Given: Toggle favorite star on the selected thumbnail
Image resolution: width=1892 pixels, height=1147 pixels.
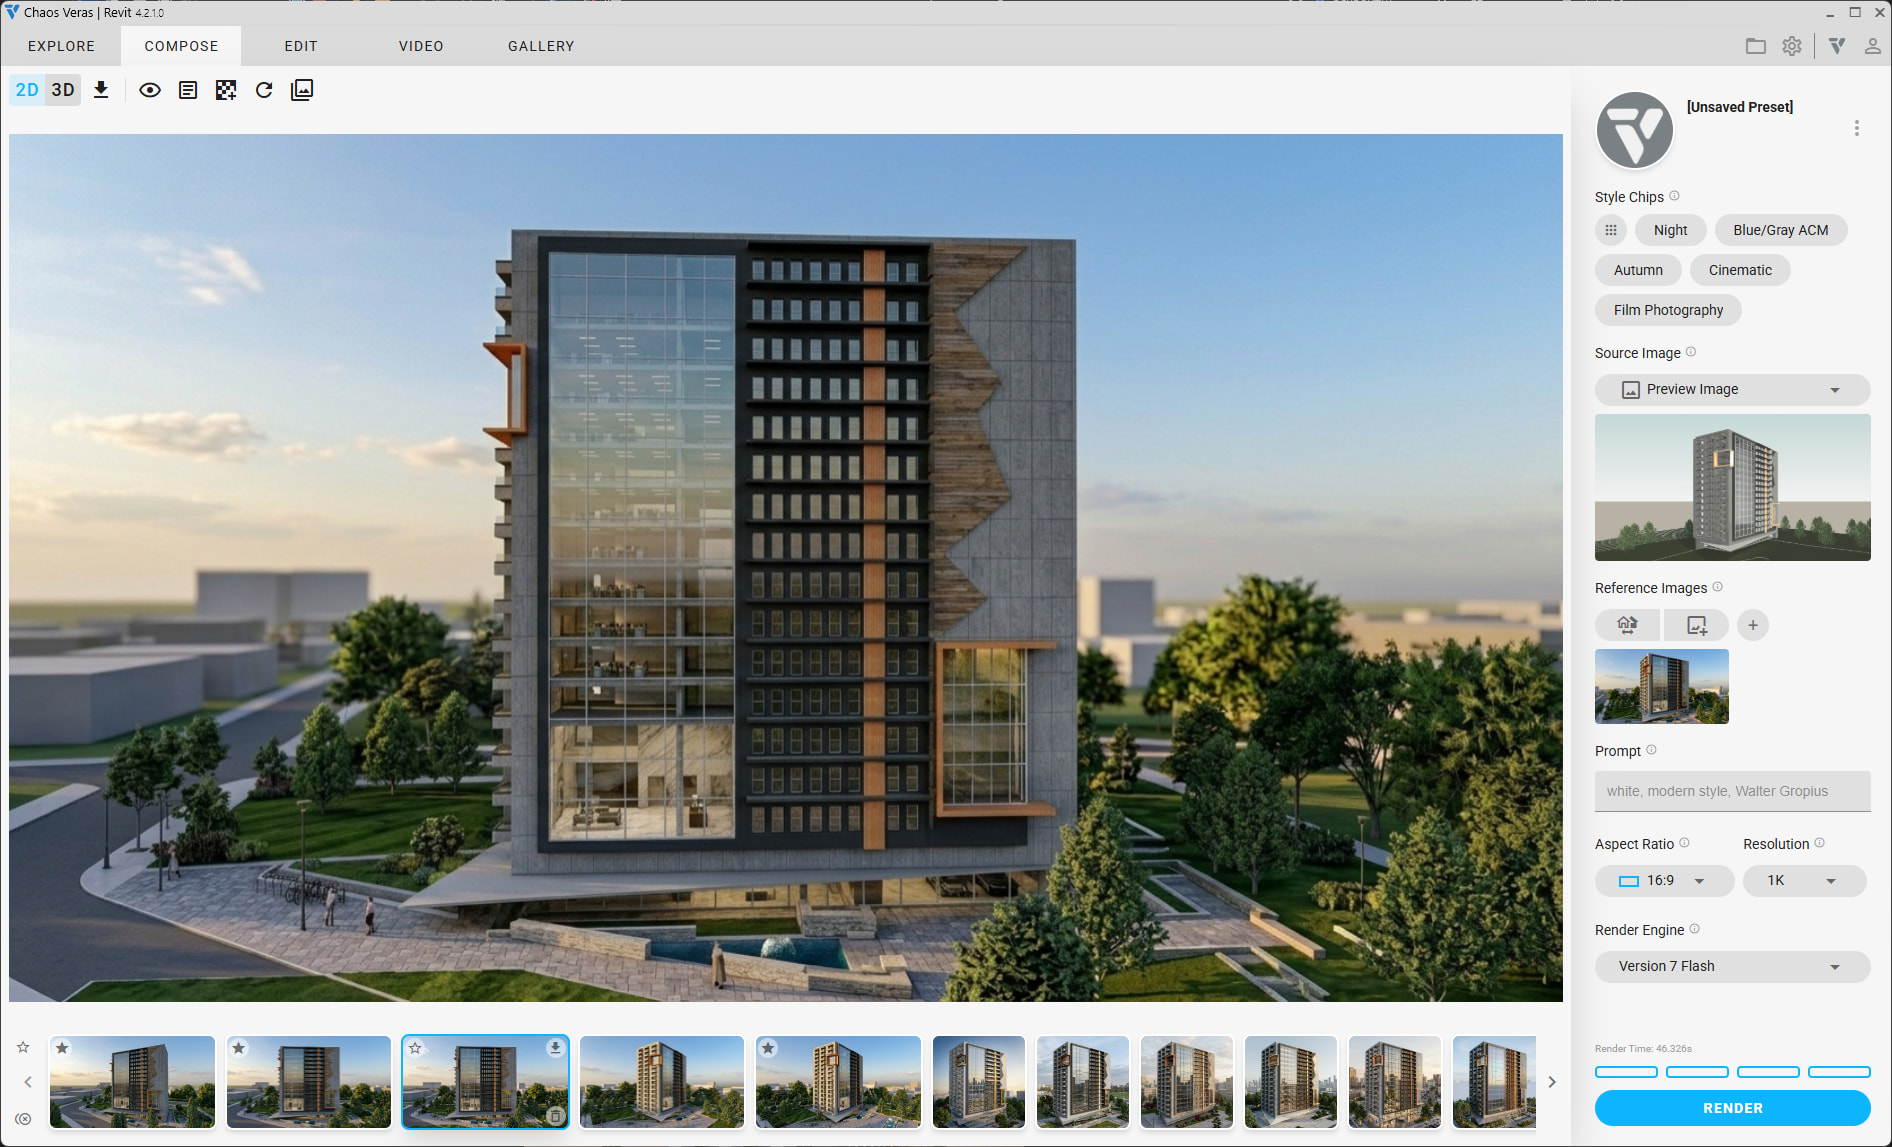Looking at the screenshot, I should tap(416, 1048).
